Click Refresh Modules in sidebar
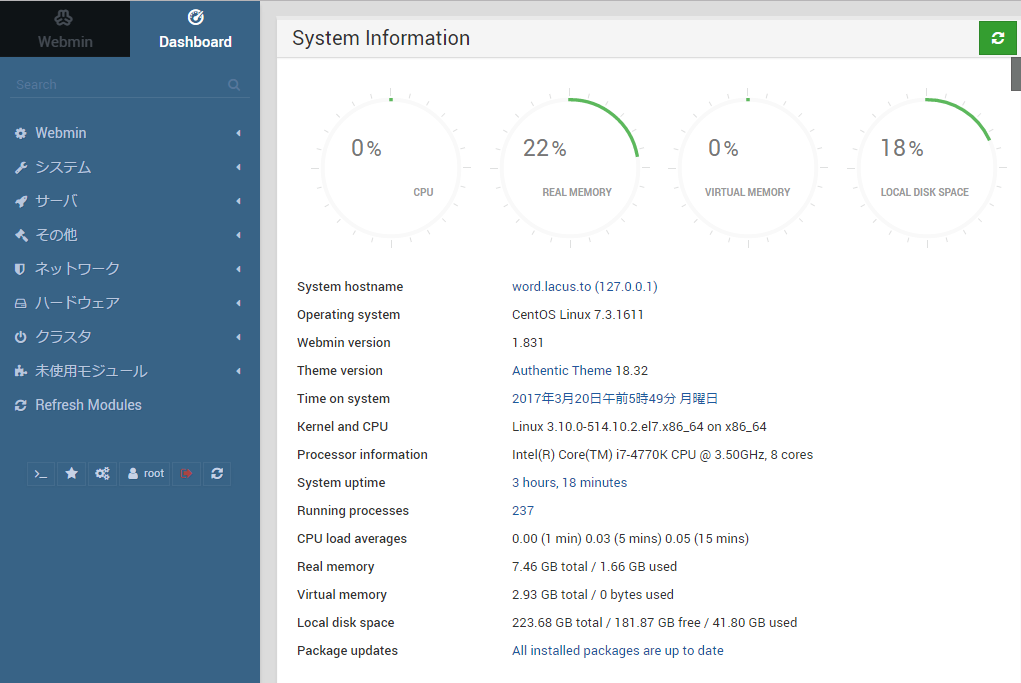This screenshot has width=1021, height=683. coord(88,405)
